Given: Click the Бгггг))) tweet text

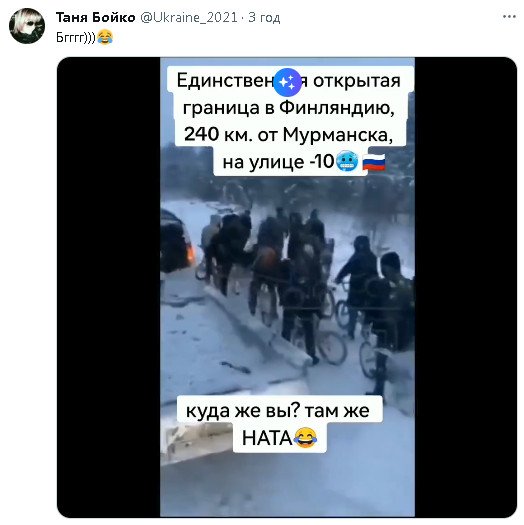Looking at the screenshot, I should 76,37.
